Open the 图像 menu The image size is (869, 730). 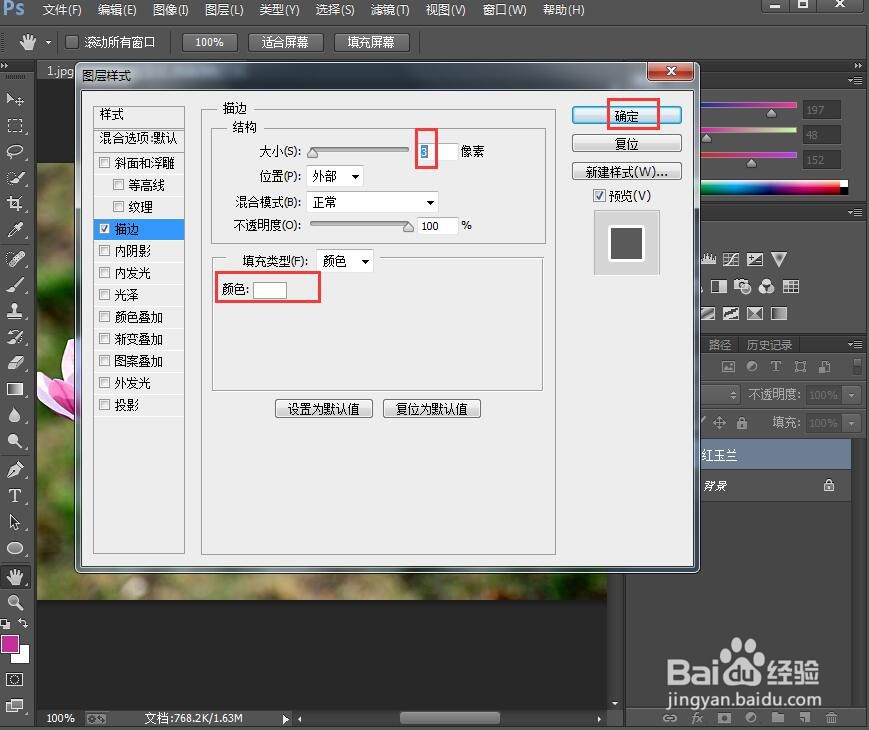coord(171,10)
